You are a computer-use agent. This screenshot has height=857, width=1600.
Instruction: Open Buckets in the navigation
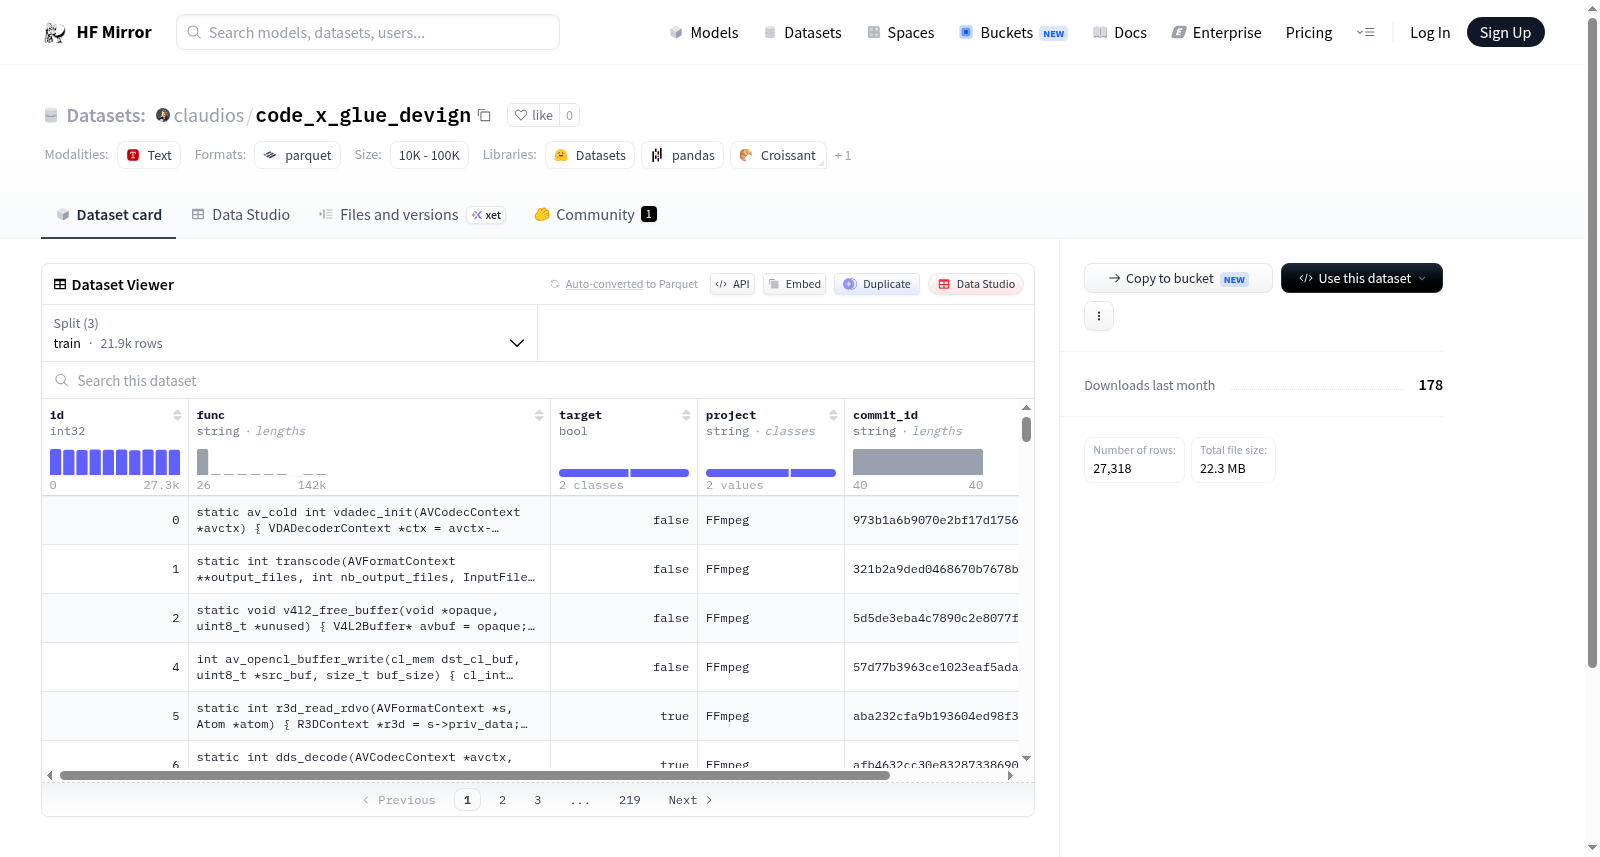[x=1013, y=32]
